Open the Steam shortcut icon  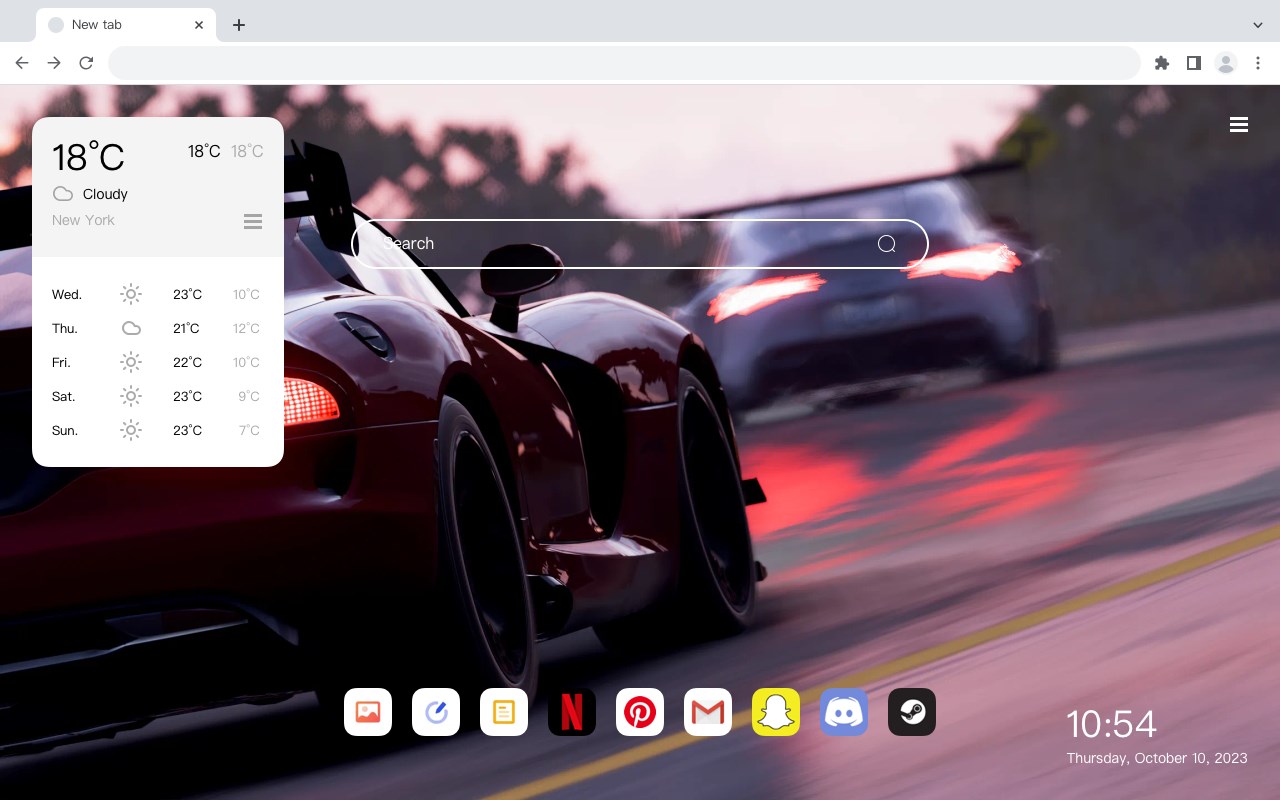(912, 712)
